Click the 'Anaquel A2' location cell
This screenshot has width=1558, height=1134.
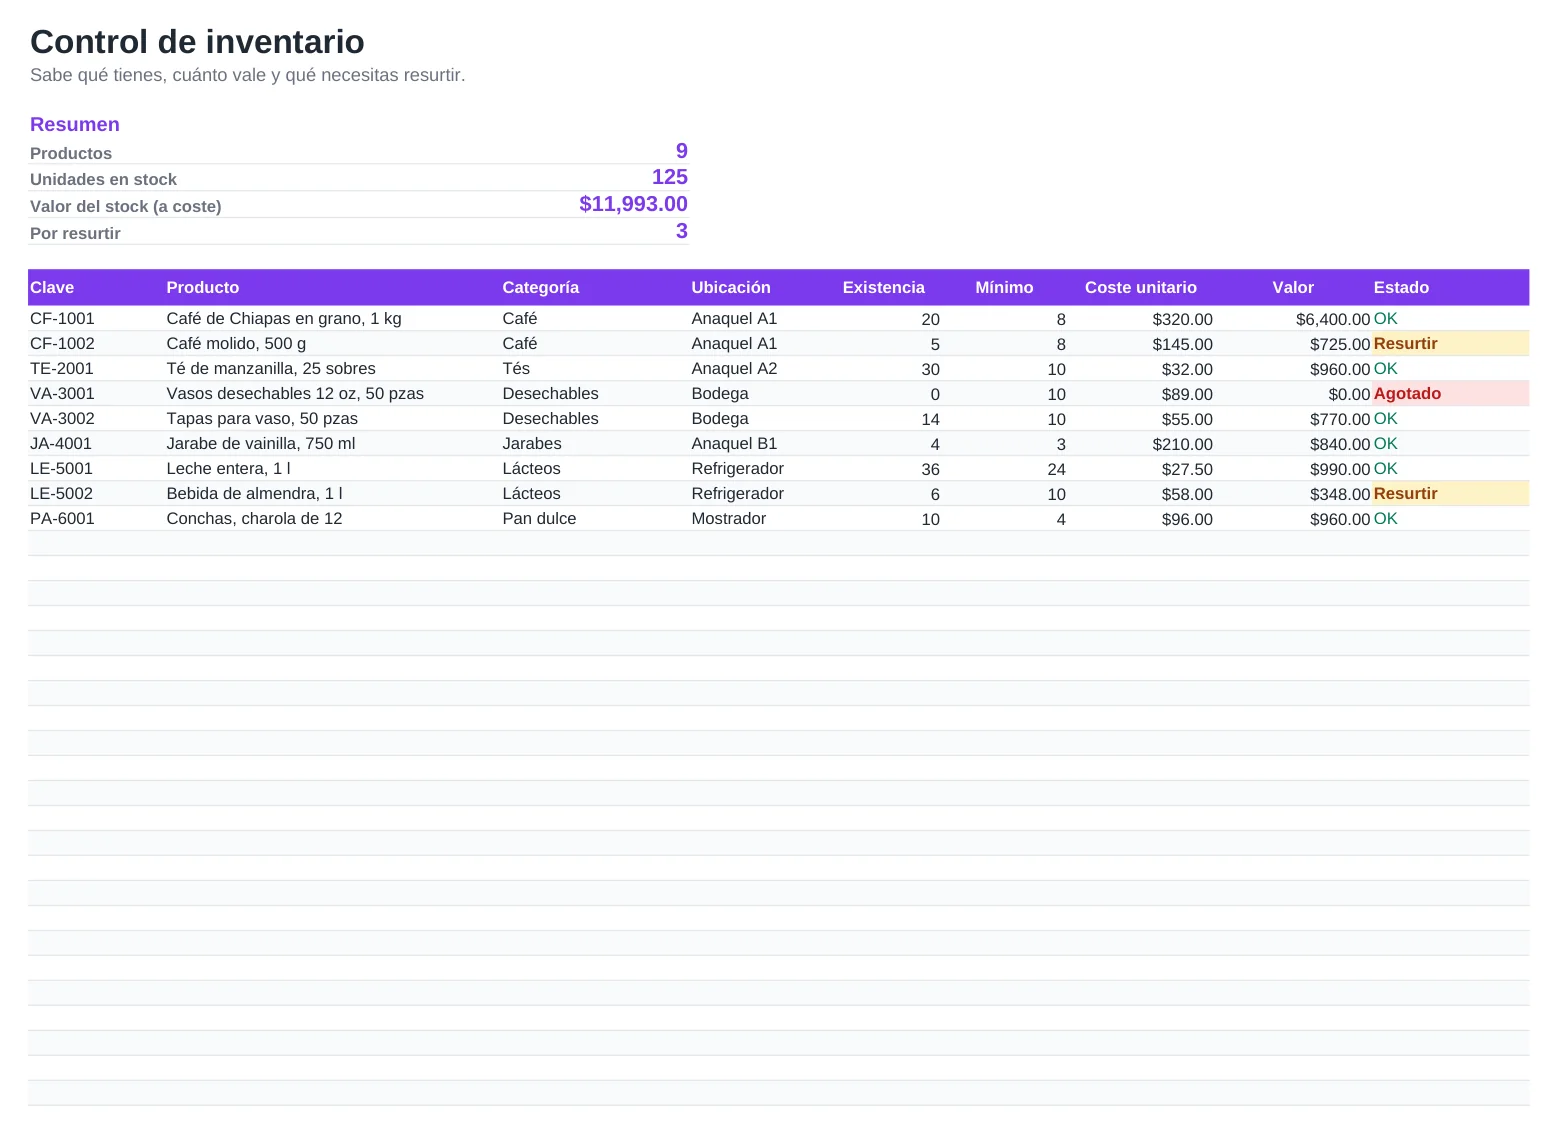pos(734,368)
